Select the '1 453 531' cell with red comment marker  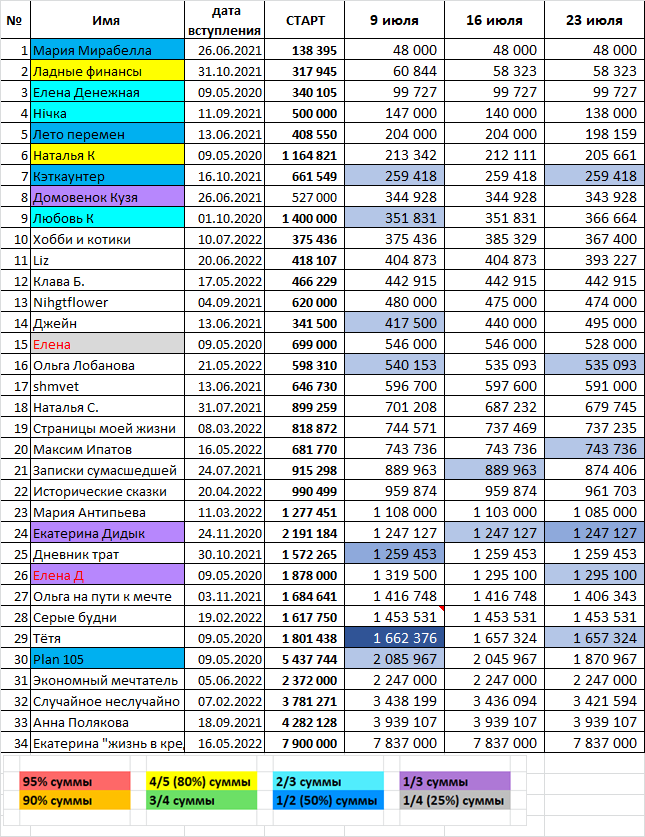coord(394,617)
